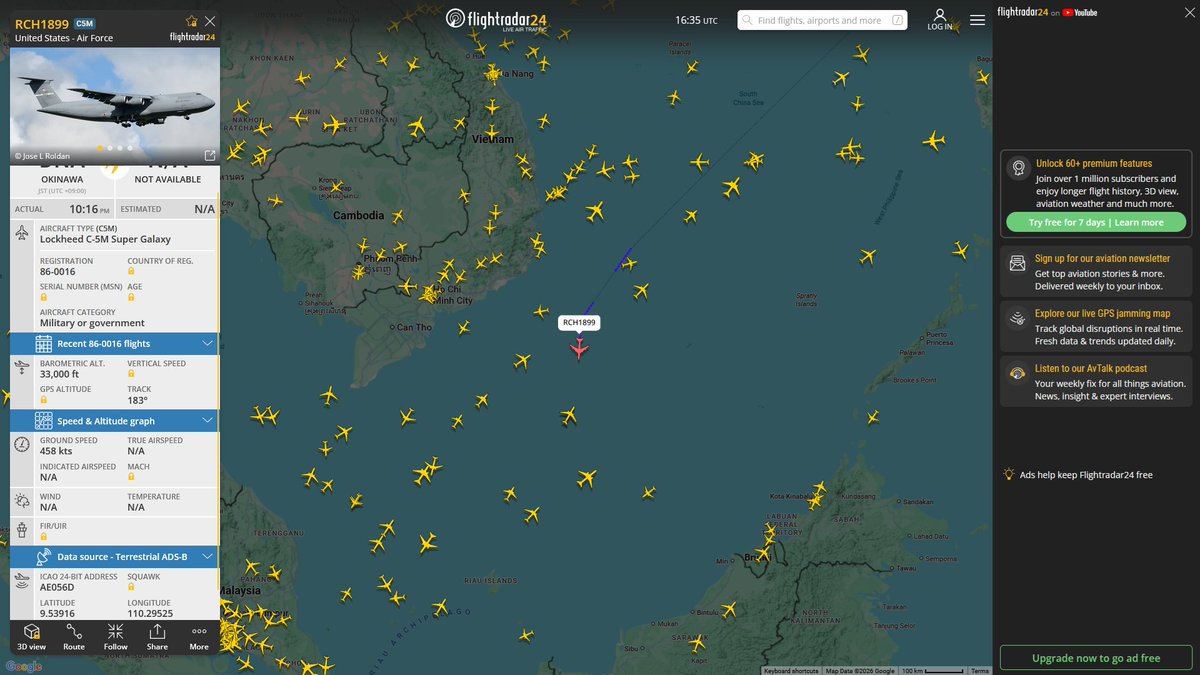Click the longitude value 110.29525

(x=152, y=613)
